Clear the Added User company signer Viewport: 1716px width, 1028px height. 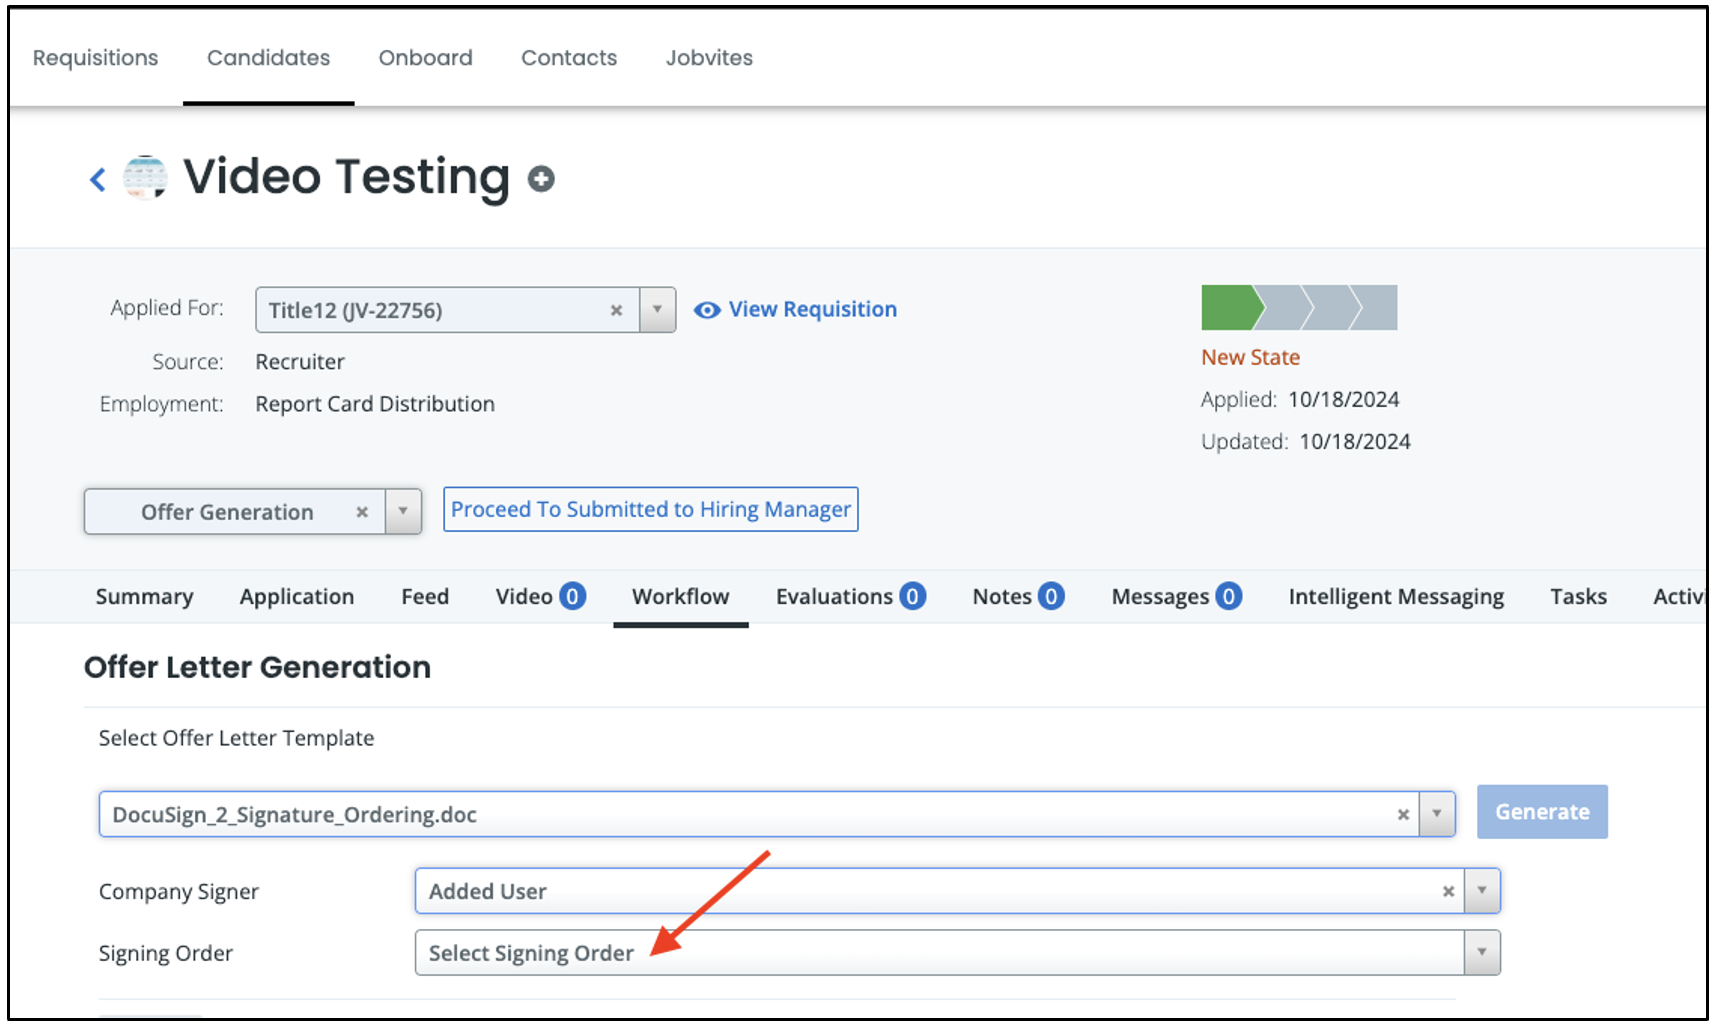coord(1448,891)
